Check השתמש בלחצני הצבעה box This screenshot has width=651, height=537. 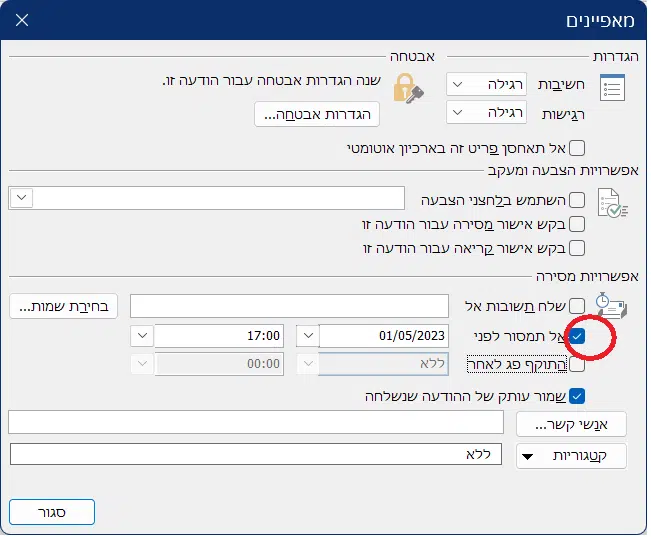tap(577, 200)
